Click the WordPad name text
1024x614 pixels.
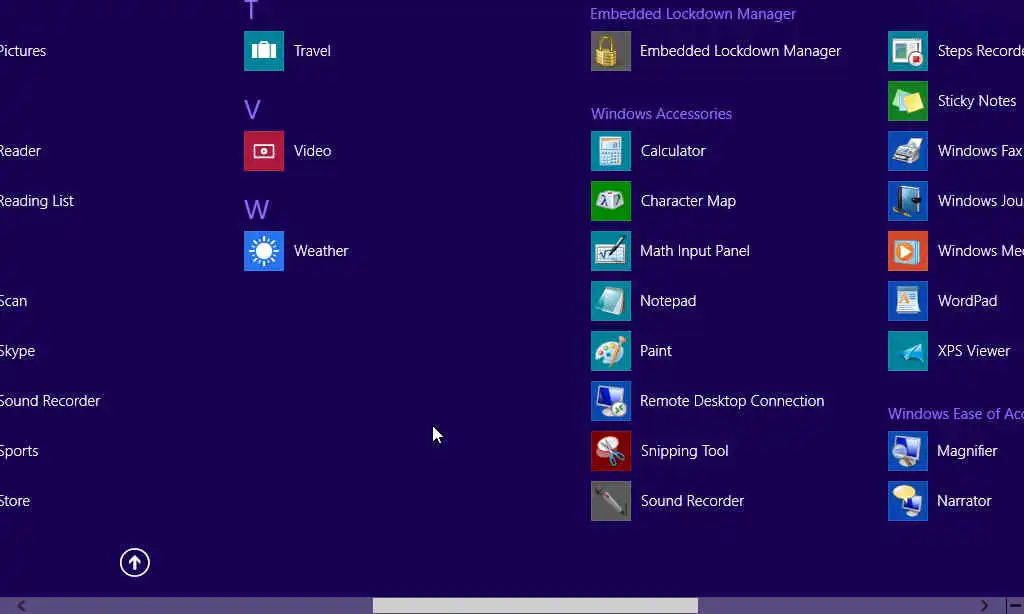click(x=967, y=301)
